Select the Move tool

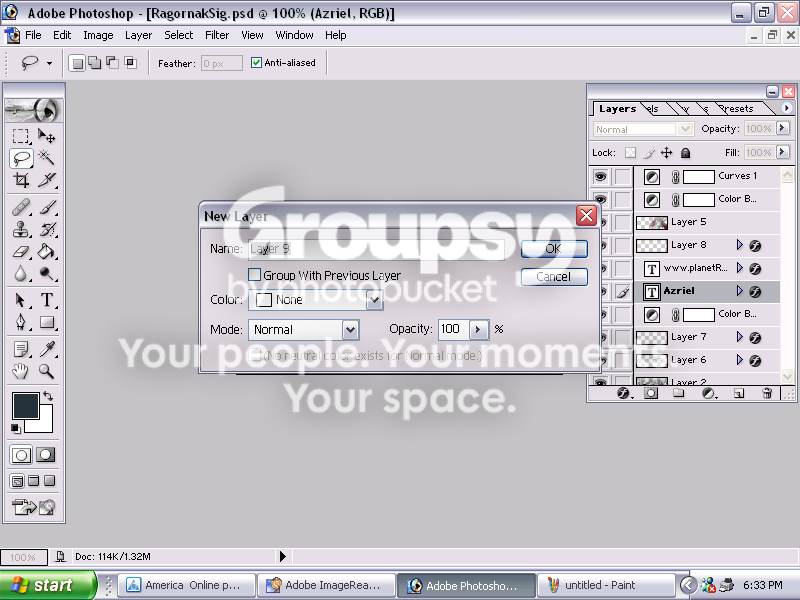point(47,136)
